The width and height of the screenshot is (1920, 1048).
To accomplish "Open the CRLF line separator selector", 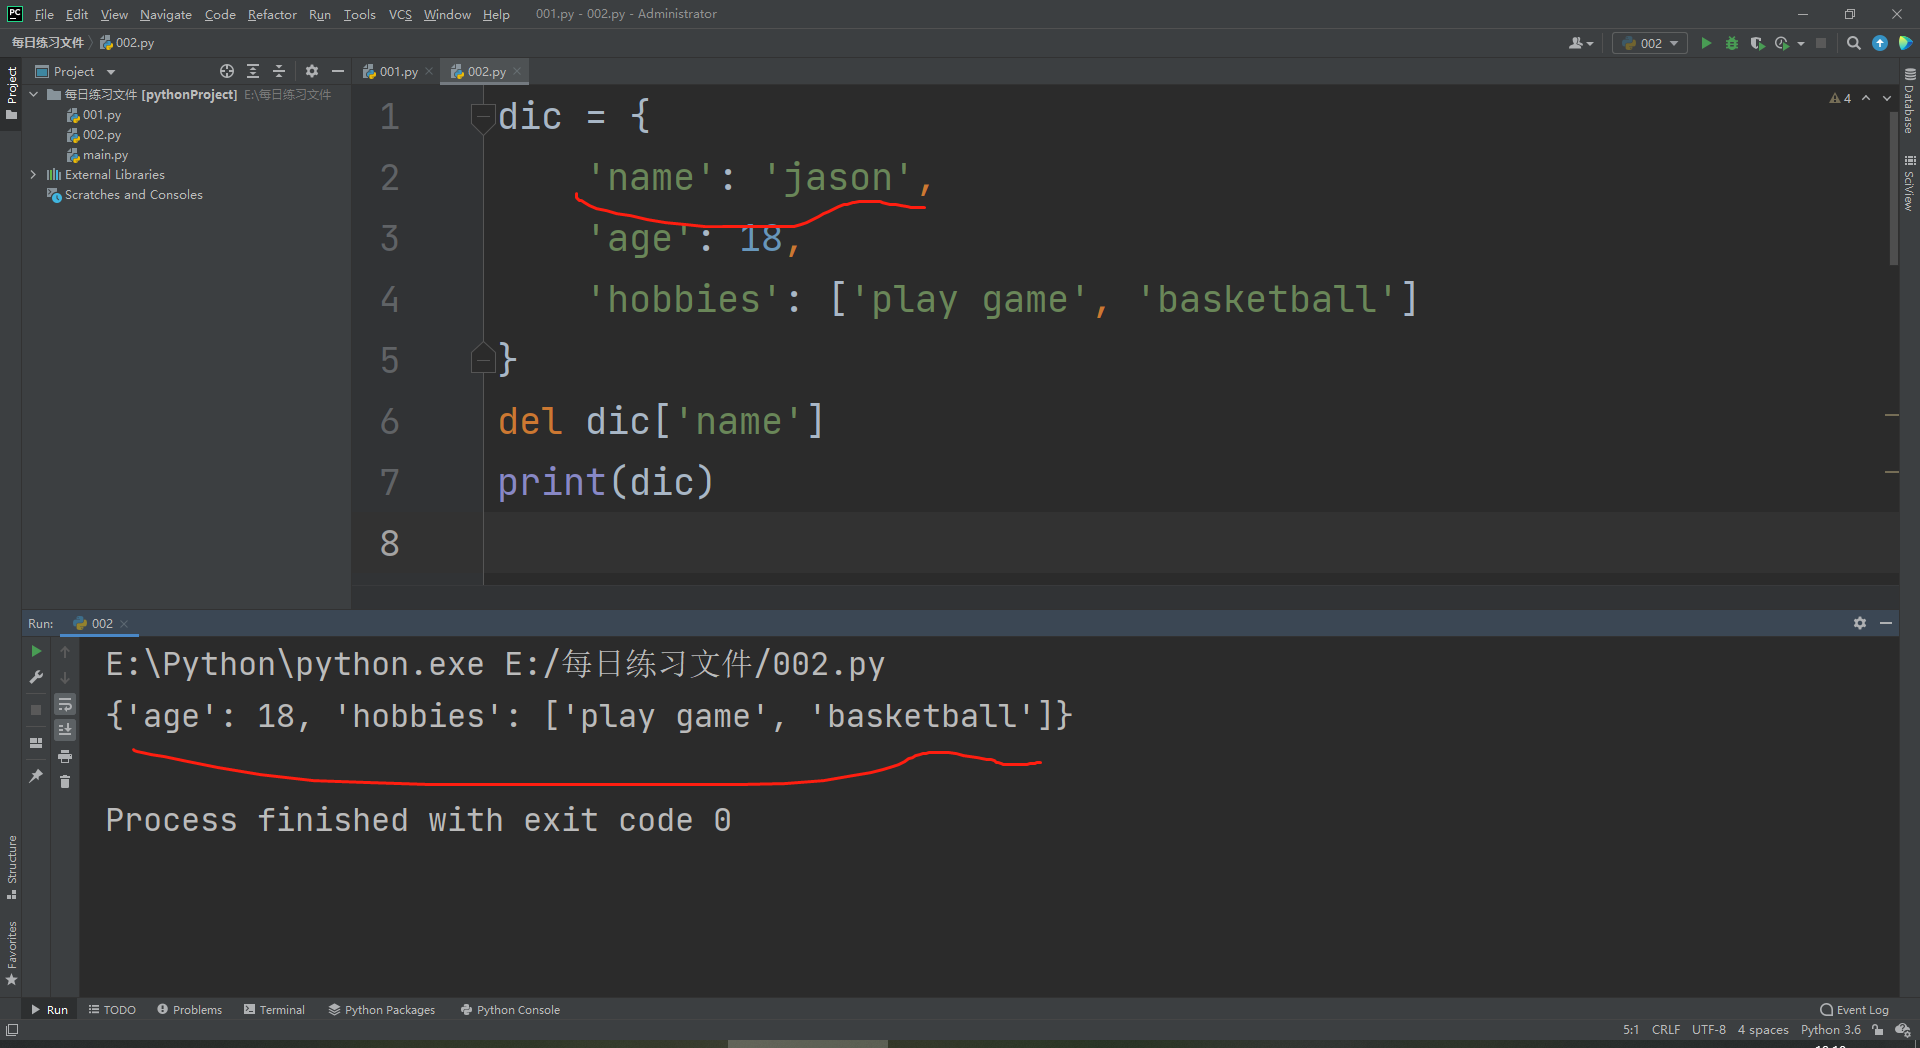I will (x=1666, y=1030).
